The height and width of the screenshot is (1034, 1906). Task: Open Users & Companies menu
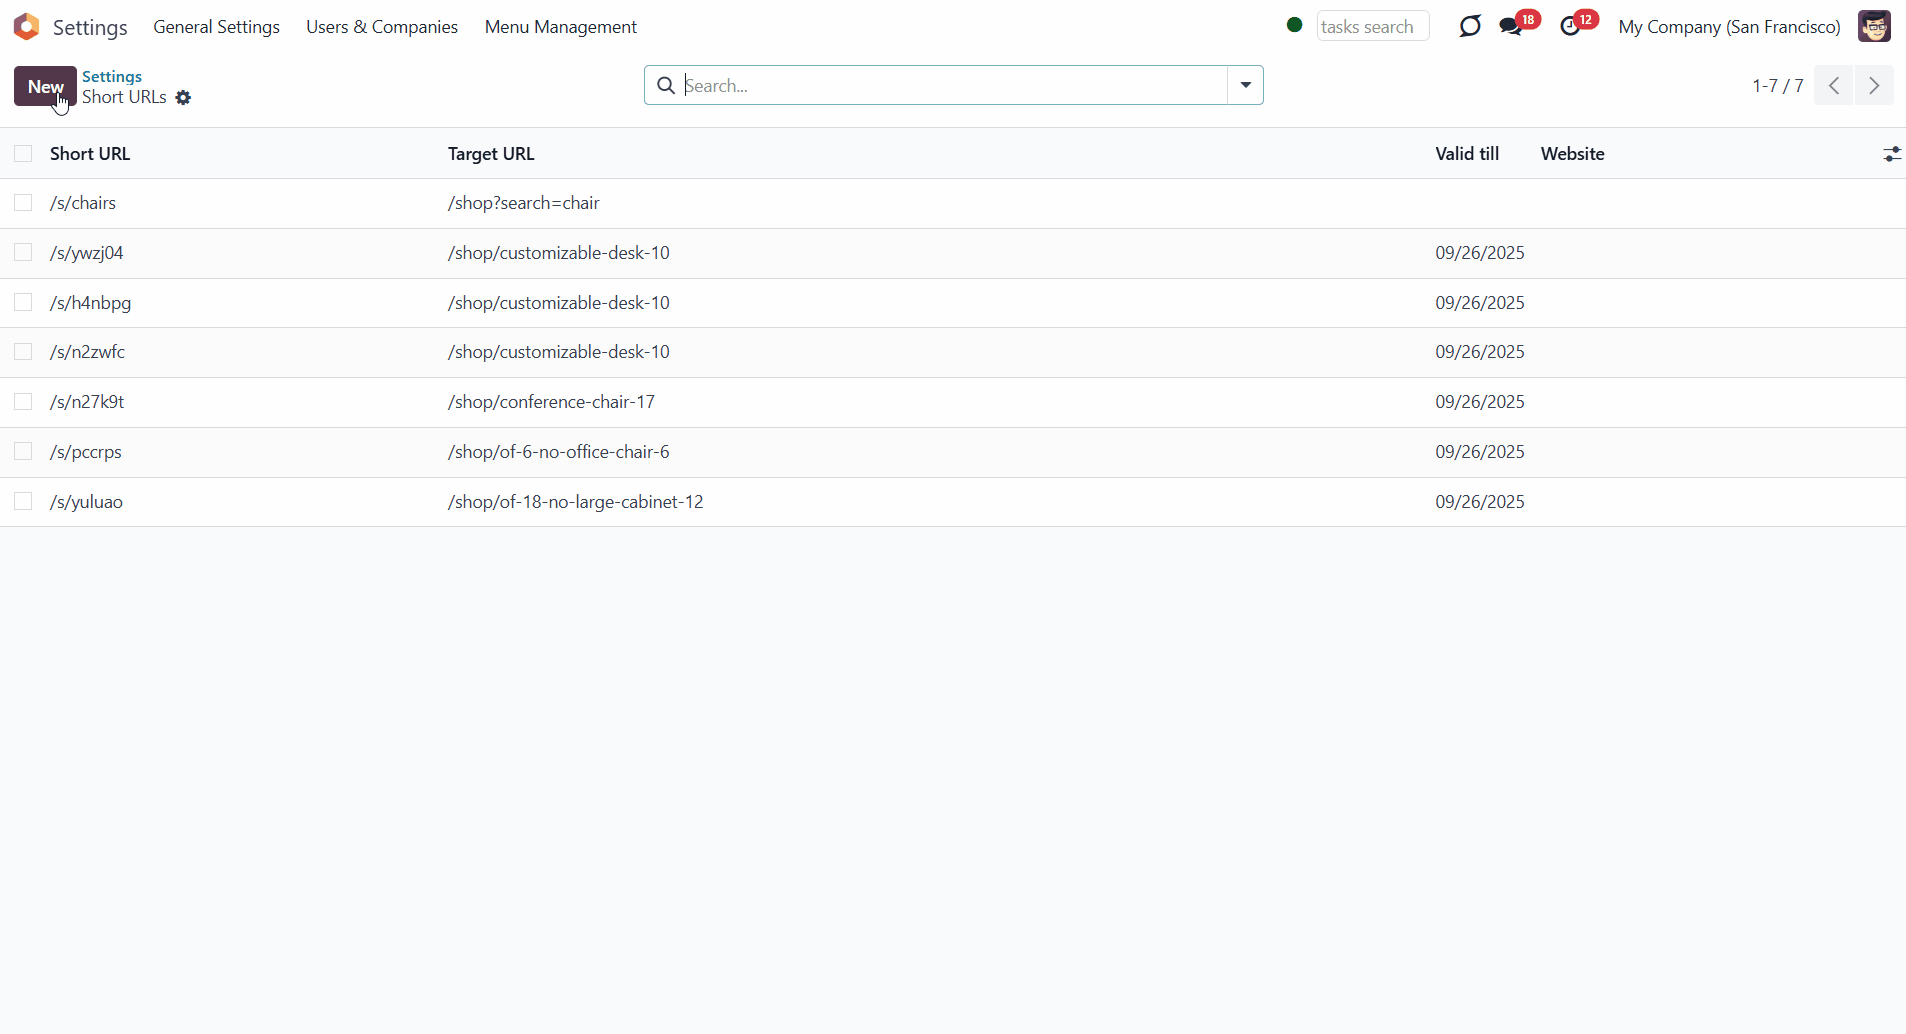tap(382, 27)
